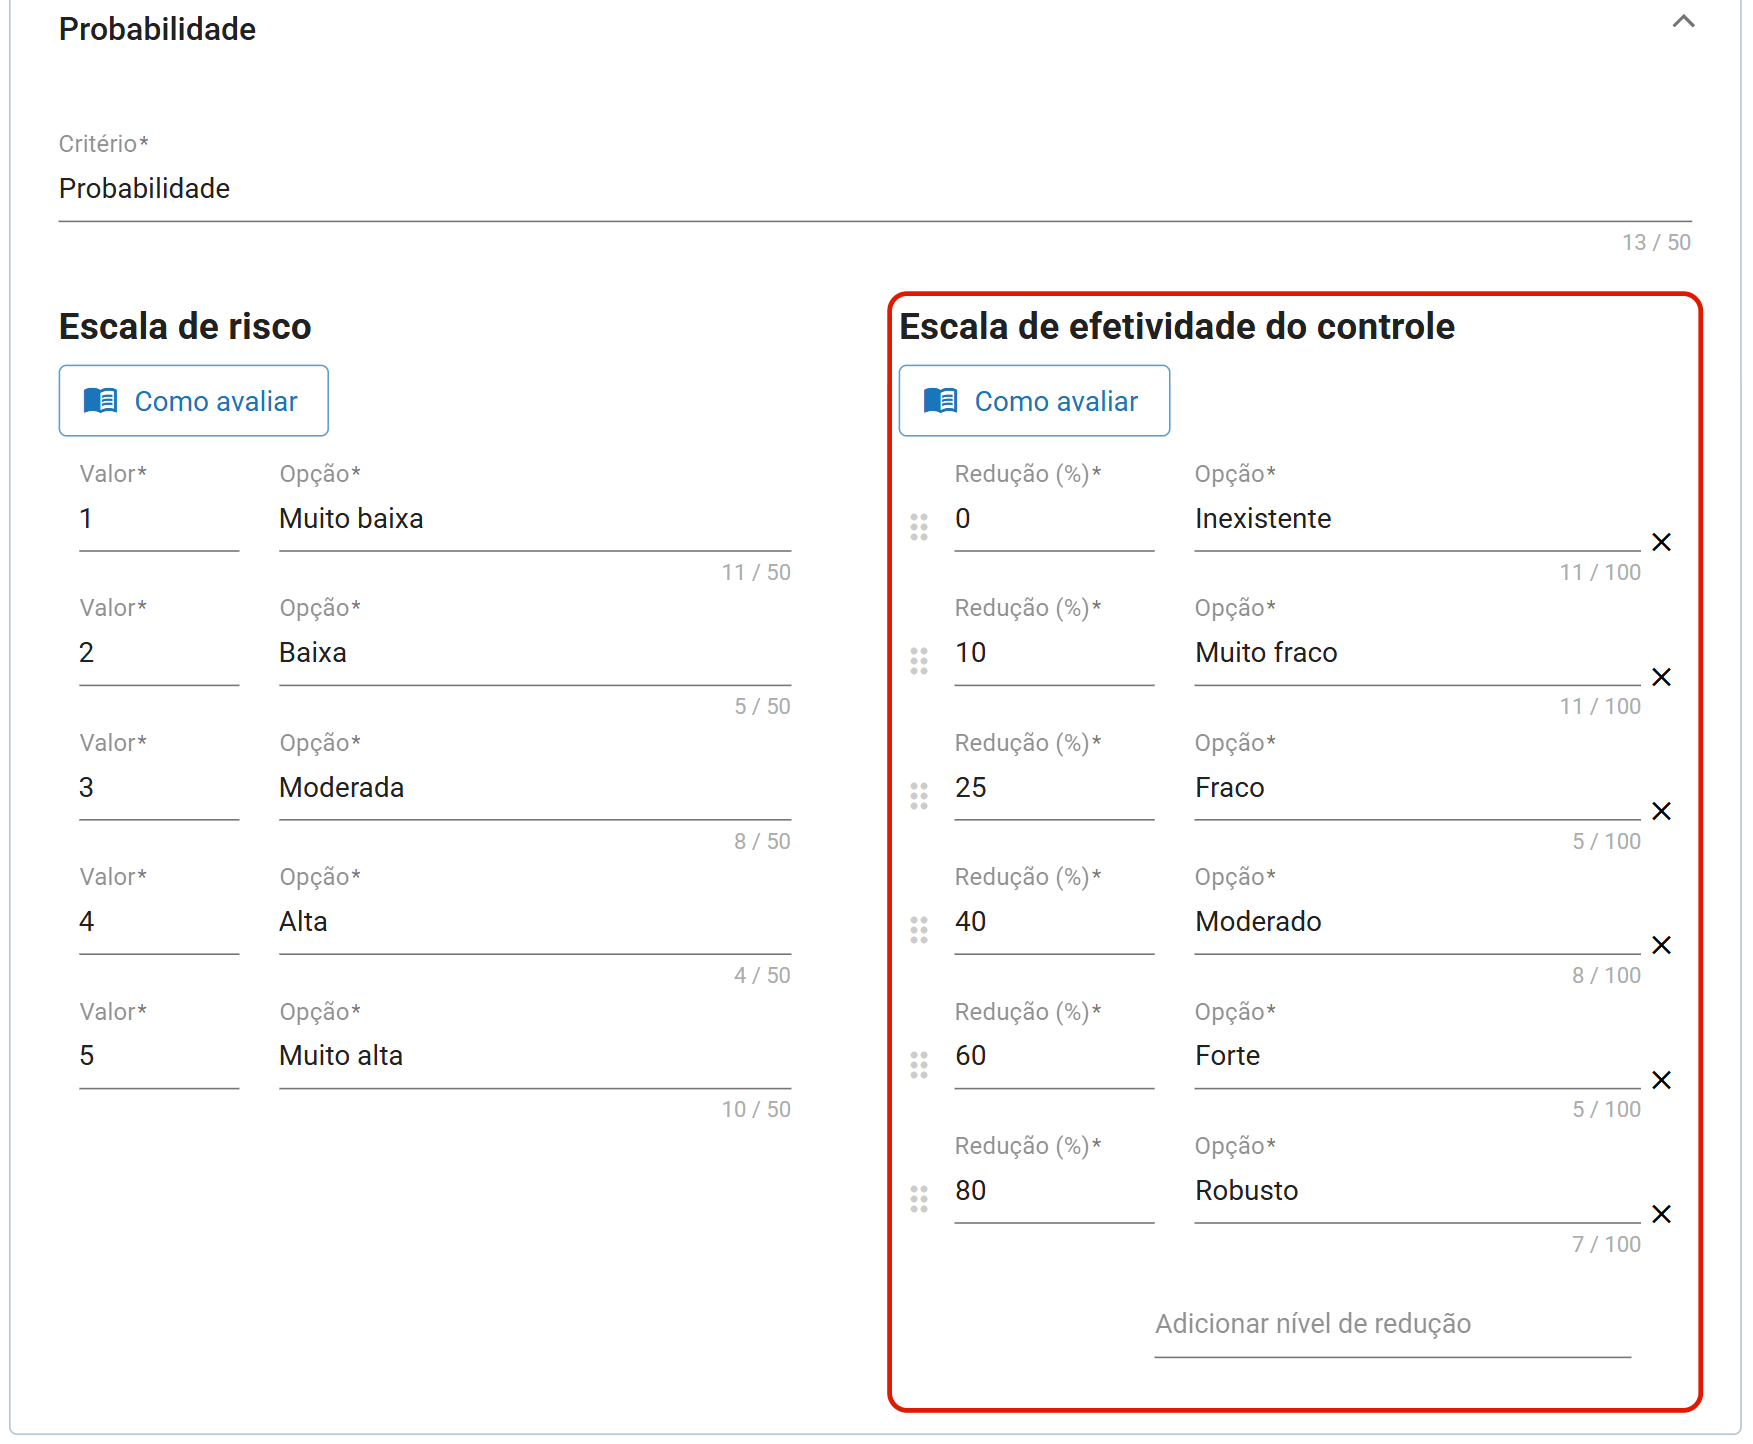Edit the Valor field containing 1
1753x1444 pixels.
pos(159,519)
